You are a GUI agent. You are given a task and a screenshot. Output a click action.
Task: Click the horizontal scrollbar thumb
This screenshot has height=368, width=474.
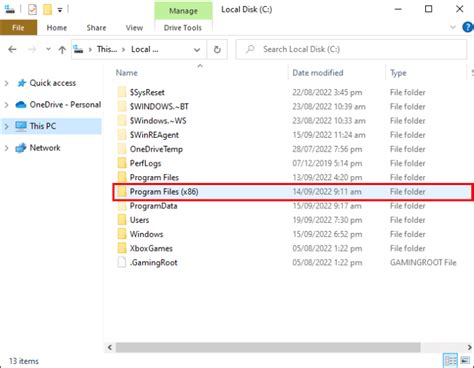pyautogui.click(x=268, y=347)
